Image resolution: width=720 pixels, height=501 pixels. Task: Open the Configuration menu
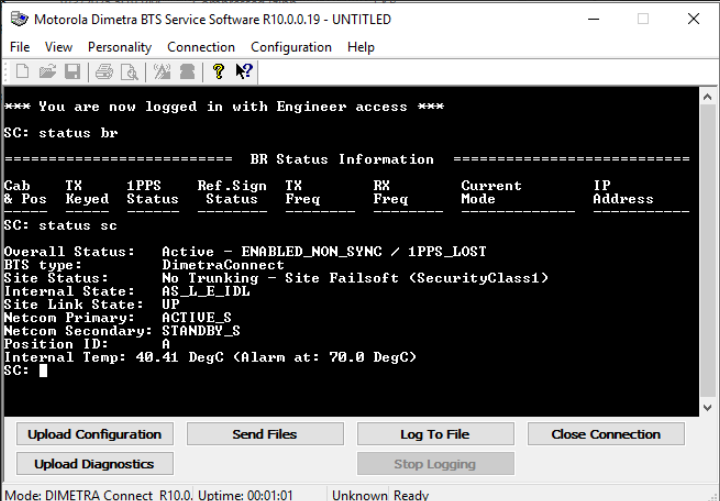coord(291,47)
